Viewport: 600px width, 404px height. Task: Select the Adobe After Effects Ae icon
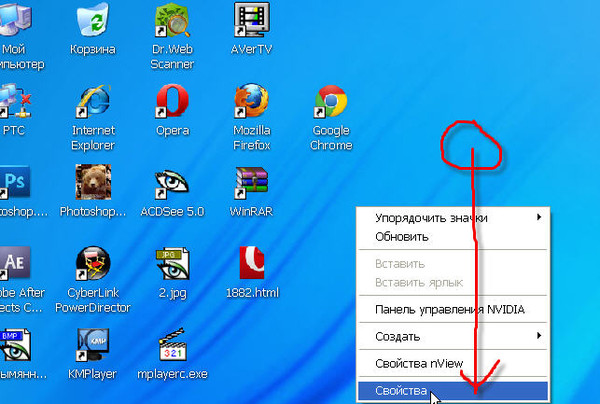tap(15, 263)
